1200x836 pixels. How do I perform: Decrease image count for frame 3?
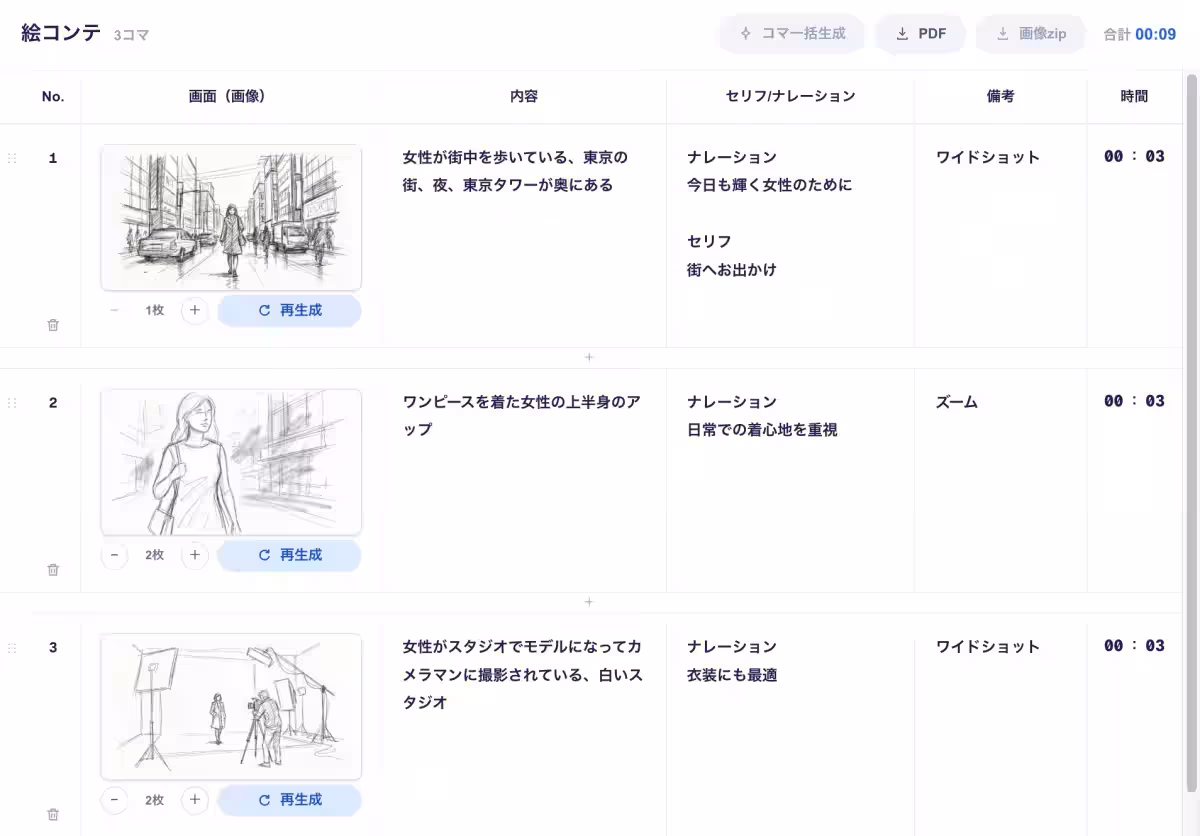coord(115,800)
